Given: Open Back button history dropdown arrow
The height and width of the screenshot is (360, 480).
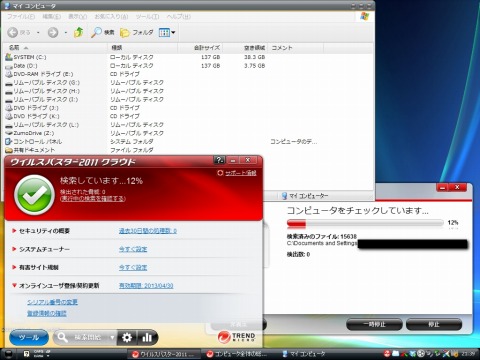Looking at the screenshot, I should point(38,33).
